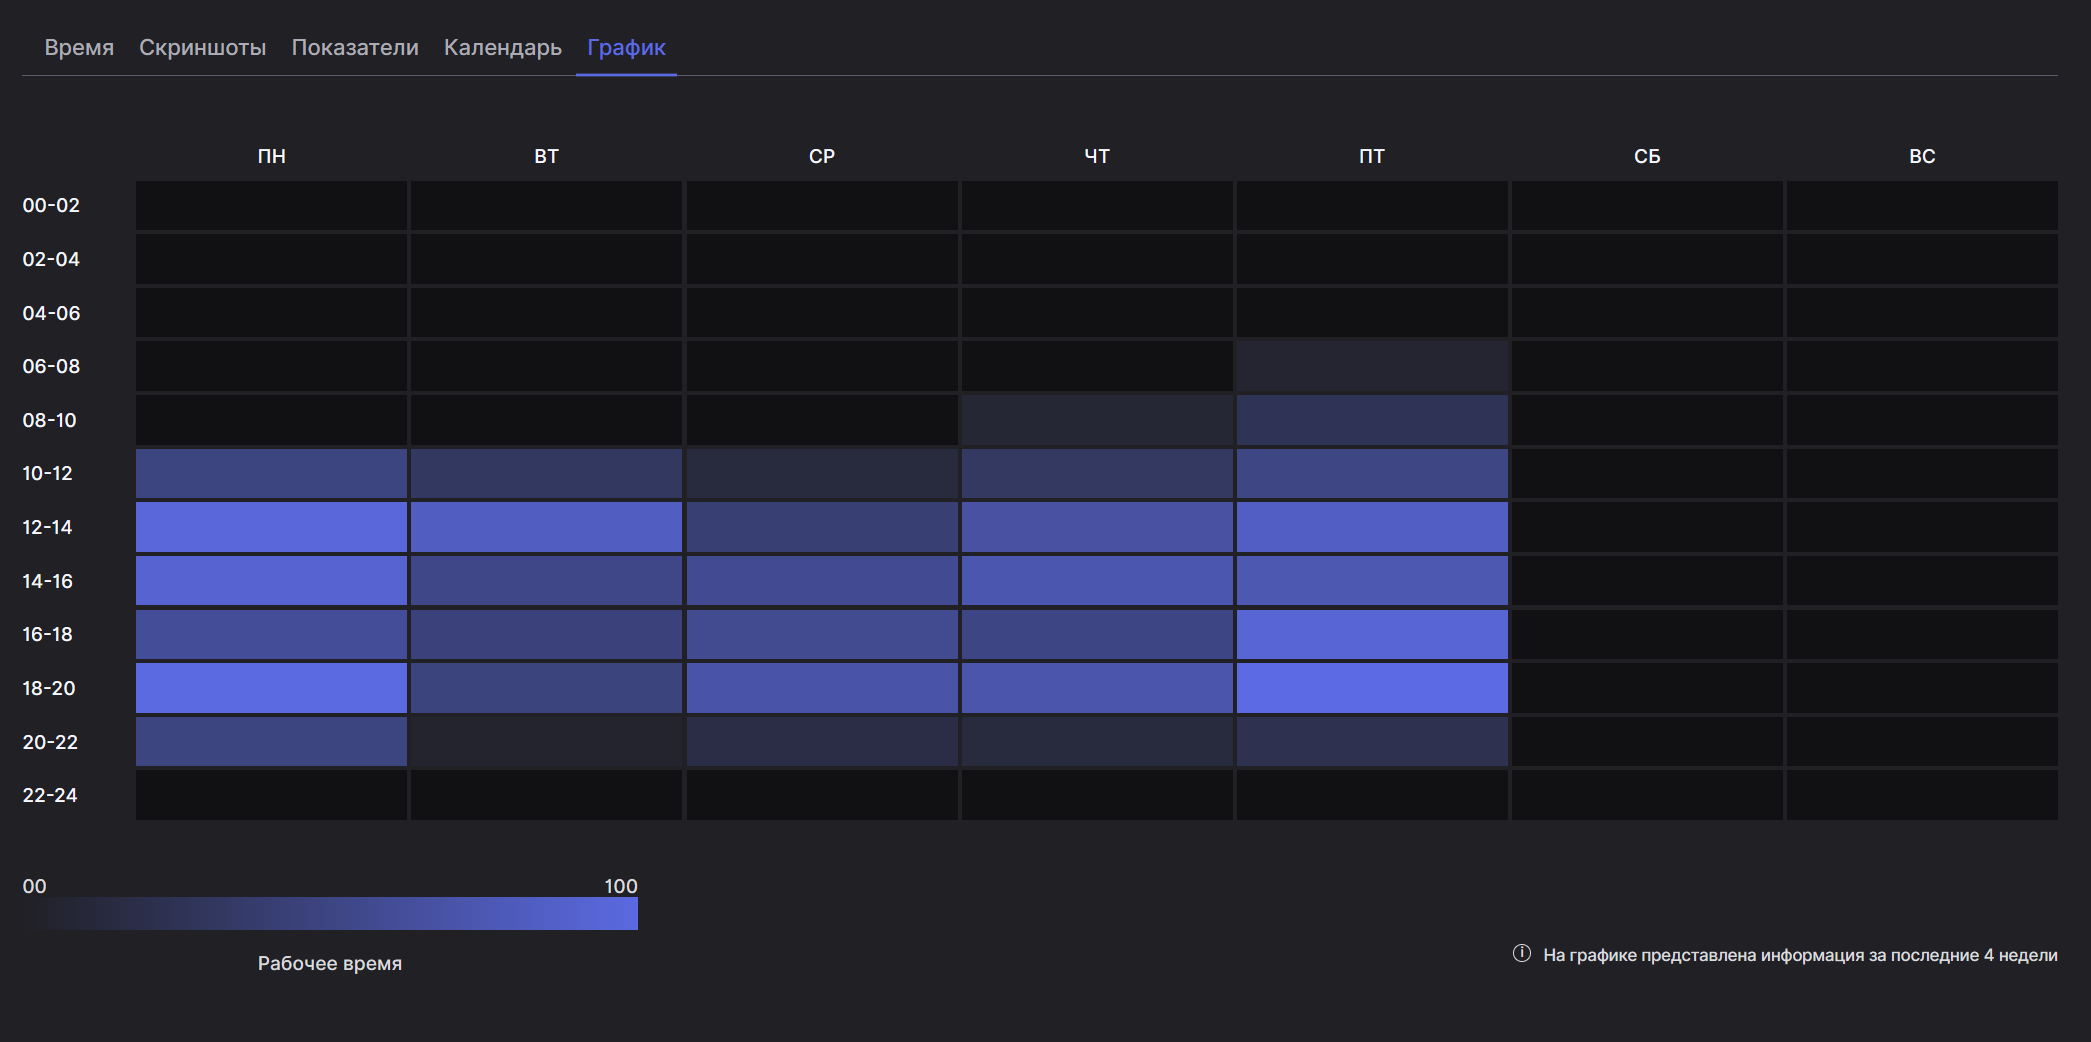Screen dimensions: 2091x1042
Task: Click the info icon beside the chart note
Action: tap(1521, 953)
